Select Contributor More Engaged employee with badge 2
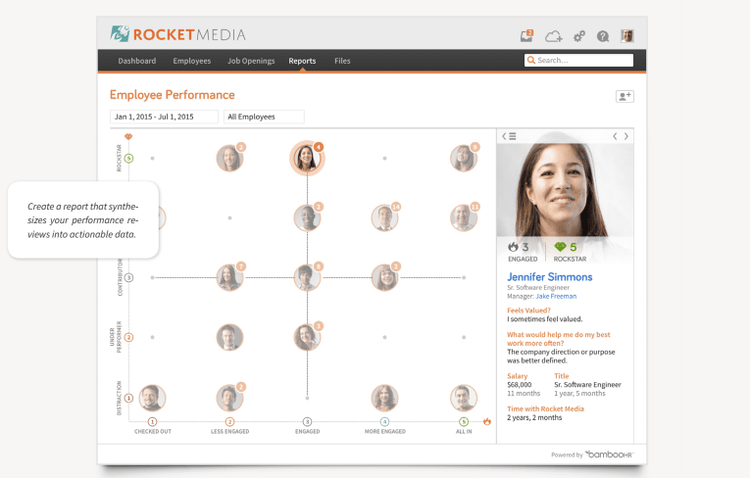 pyautogui.click(x=385, y=278)
